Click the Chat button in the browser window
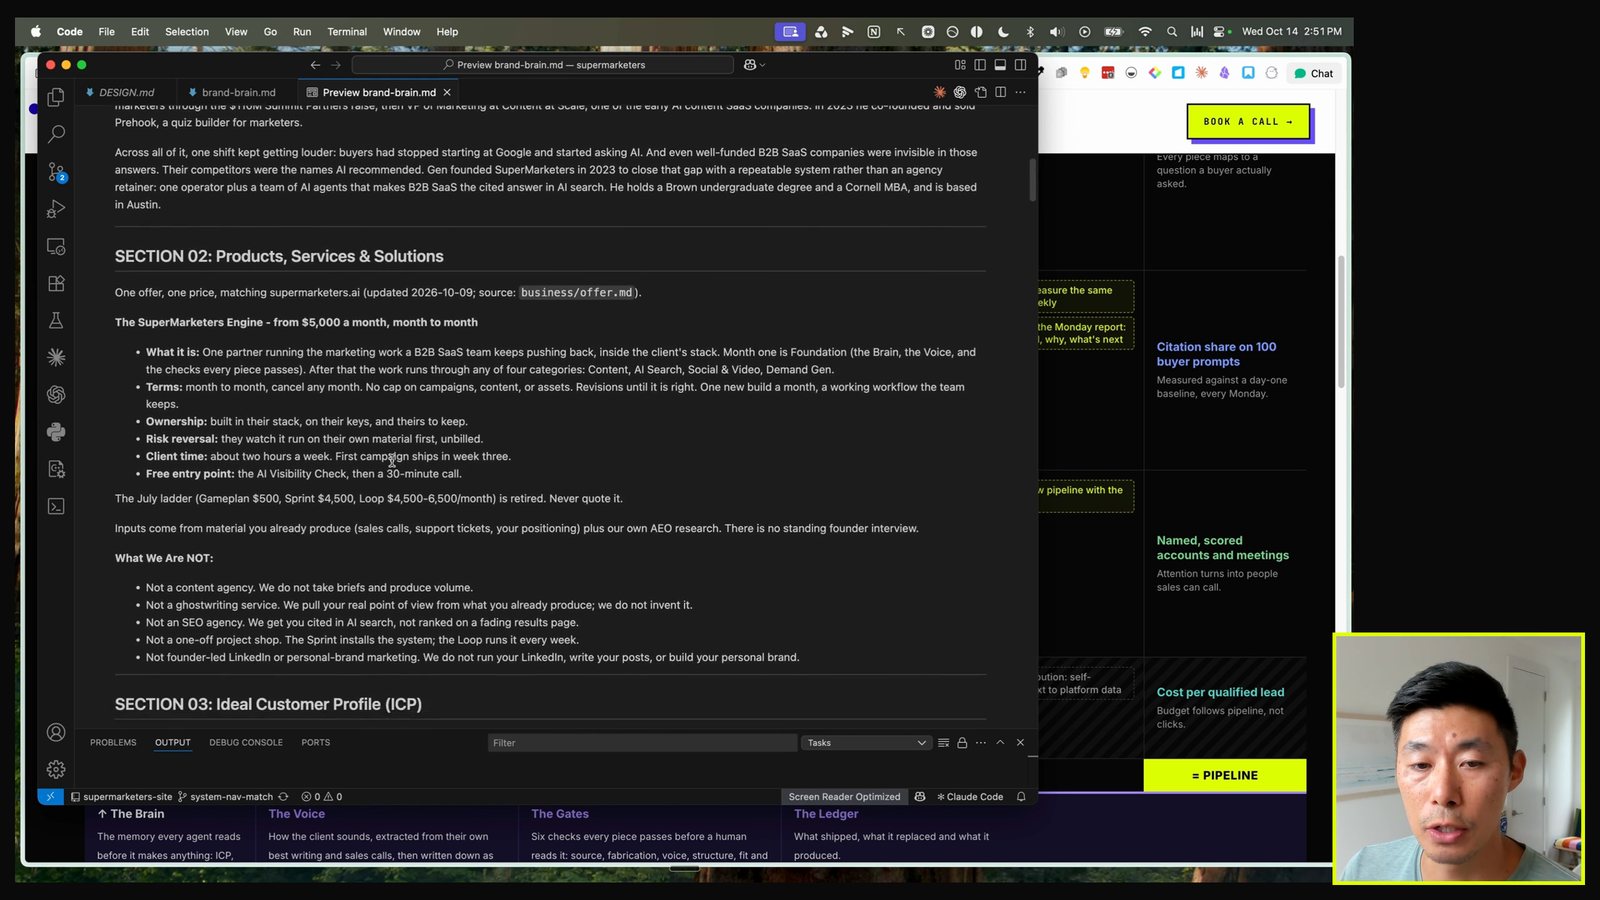Viewport: 1600px width, 900px height. click(x=1314, y=73)
